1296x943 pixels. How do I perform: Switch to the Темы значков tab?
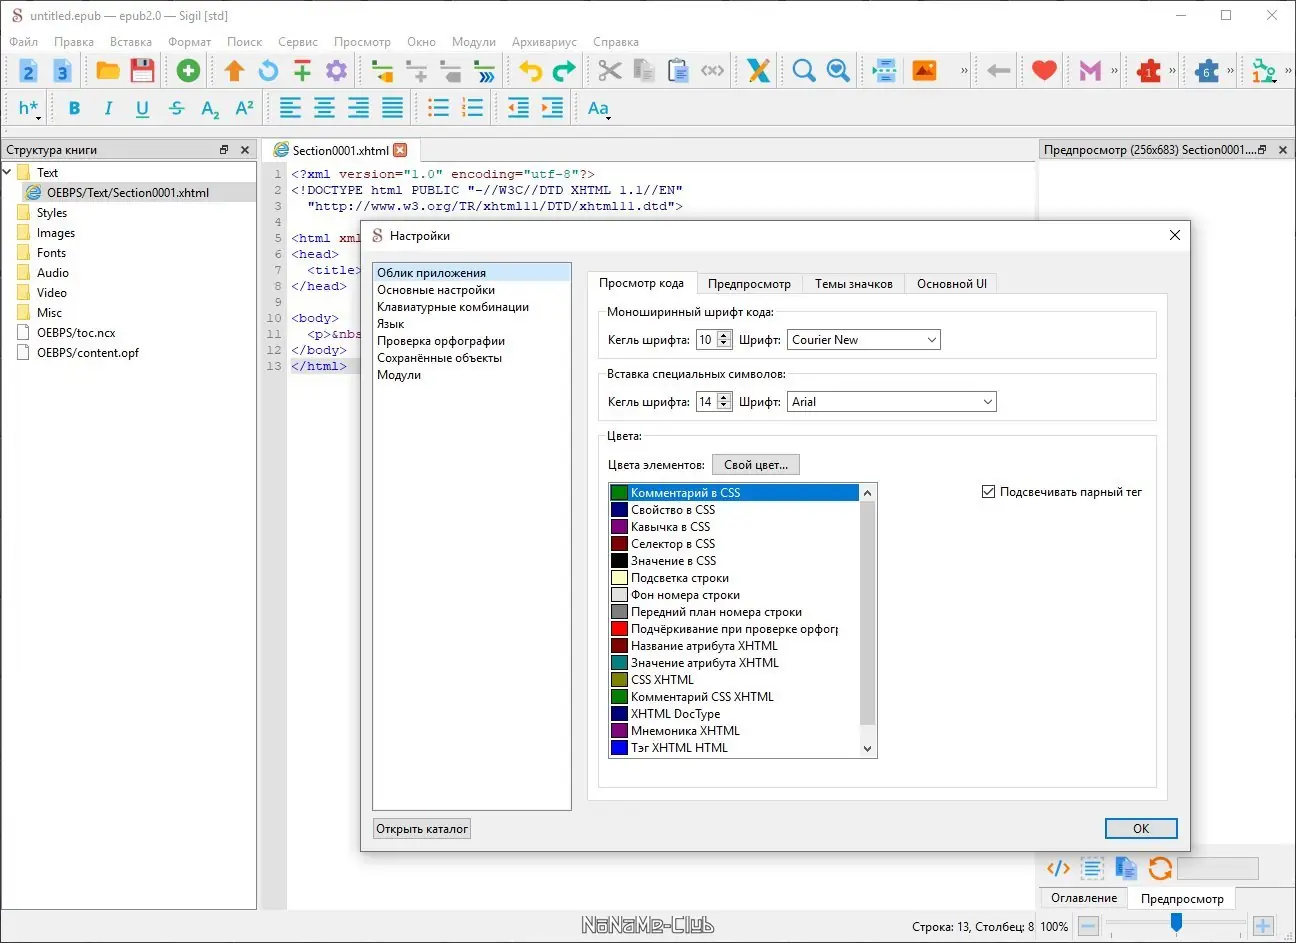pyautogui.click(x=853, y=284)
